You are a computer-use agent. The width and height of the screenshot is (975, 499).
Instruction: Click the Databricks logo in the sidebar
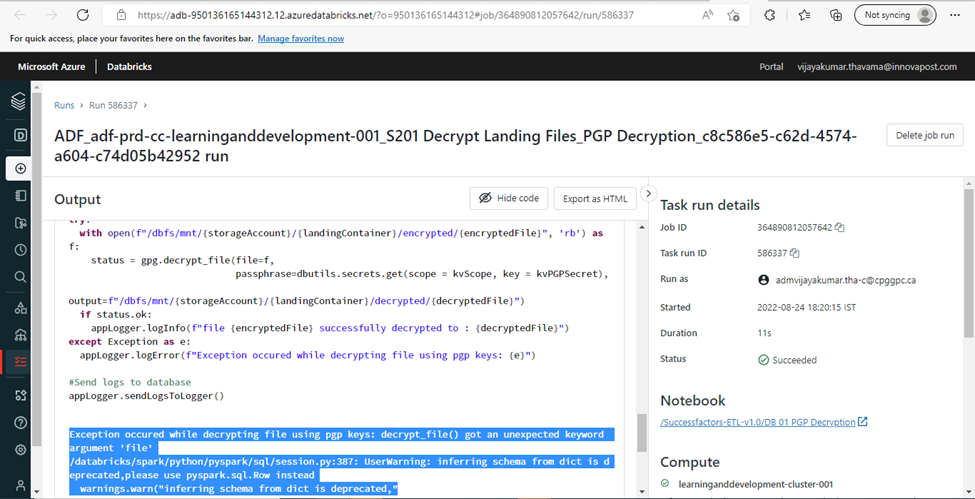point(19,101)
